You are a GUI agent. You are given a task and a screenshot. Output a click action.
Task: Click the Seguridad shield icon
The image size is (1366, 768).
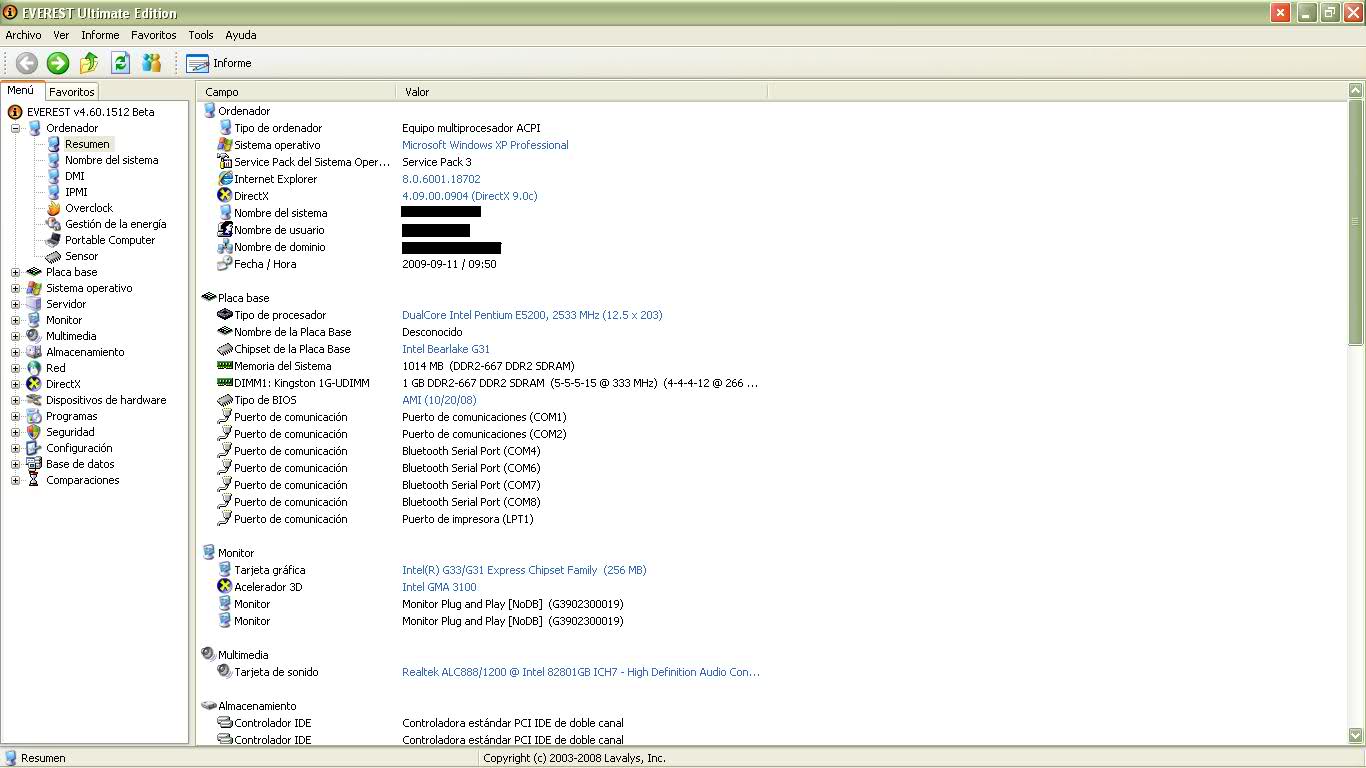coord(34,432)
